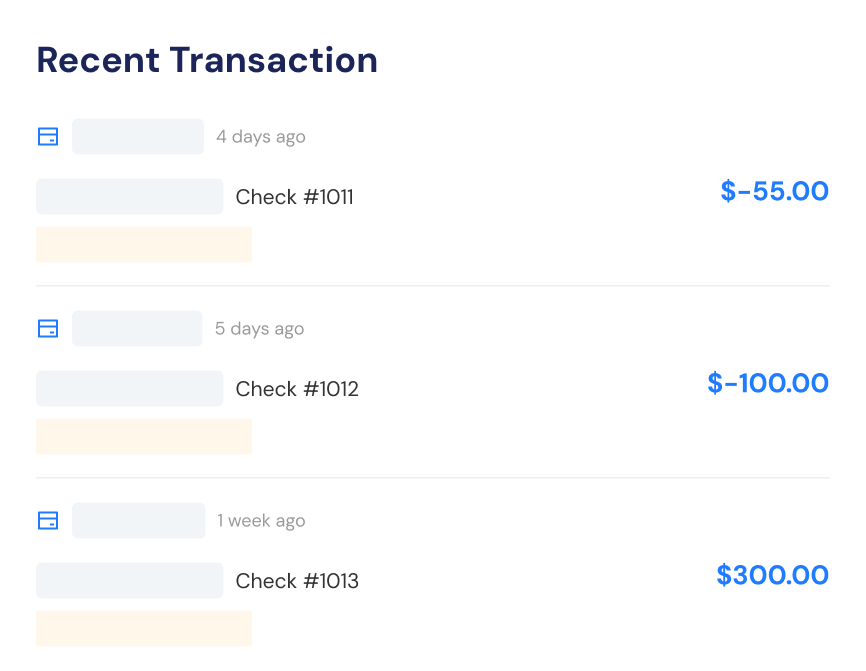Open the Check #1013 transaction
This screenshot has width=866, height=671.
coord(297,581)
